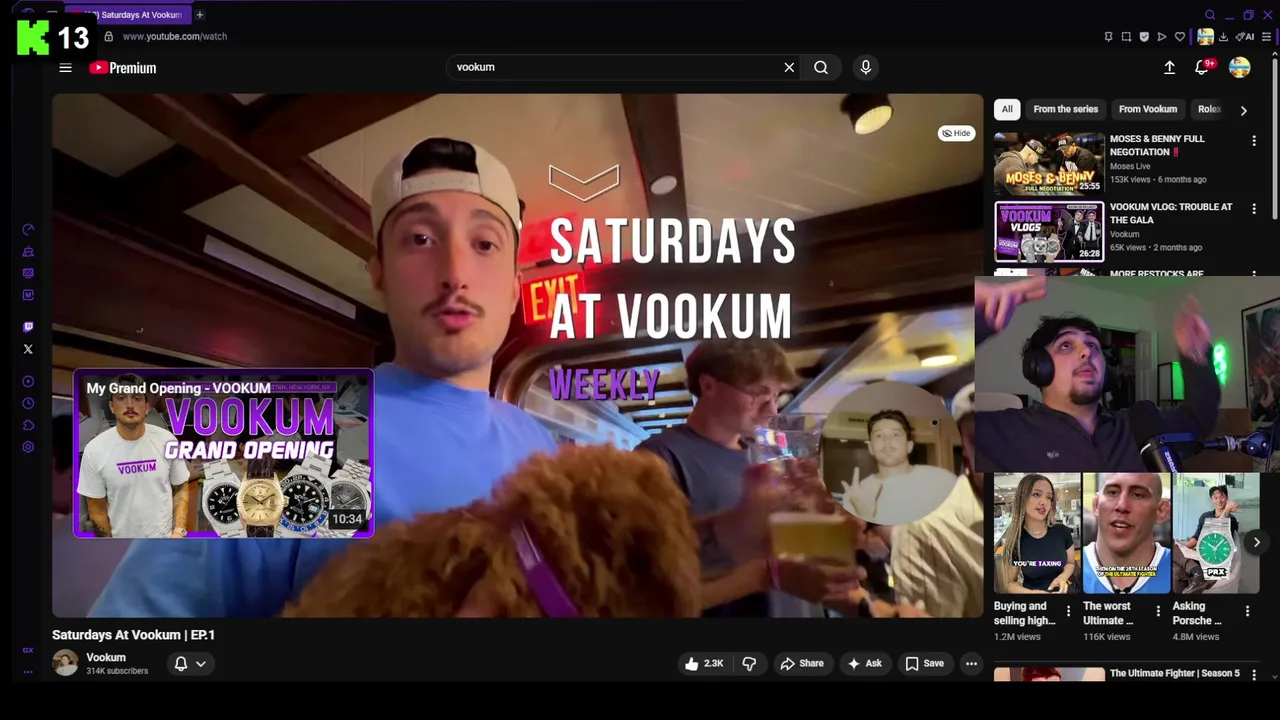This screenshot has height=720, width=1280.
Task: Open more actions ellipsis below video
Action: point(971,663)
